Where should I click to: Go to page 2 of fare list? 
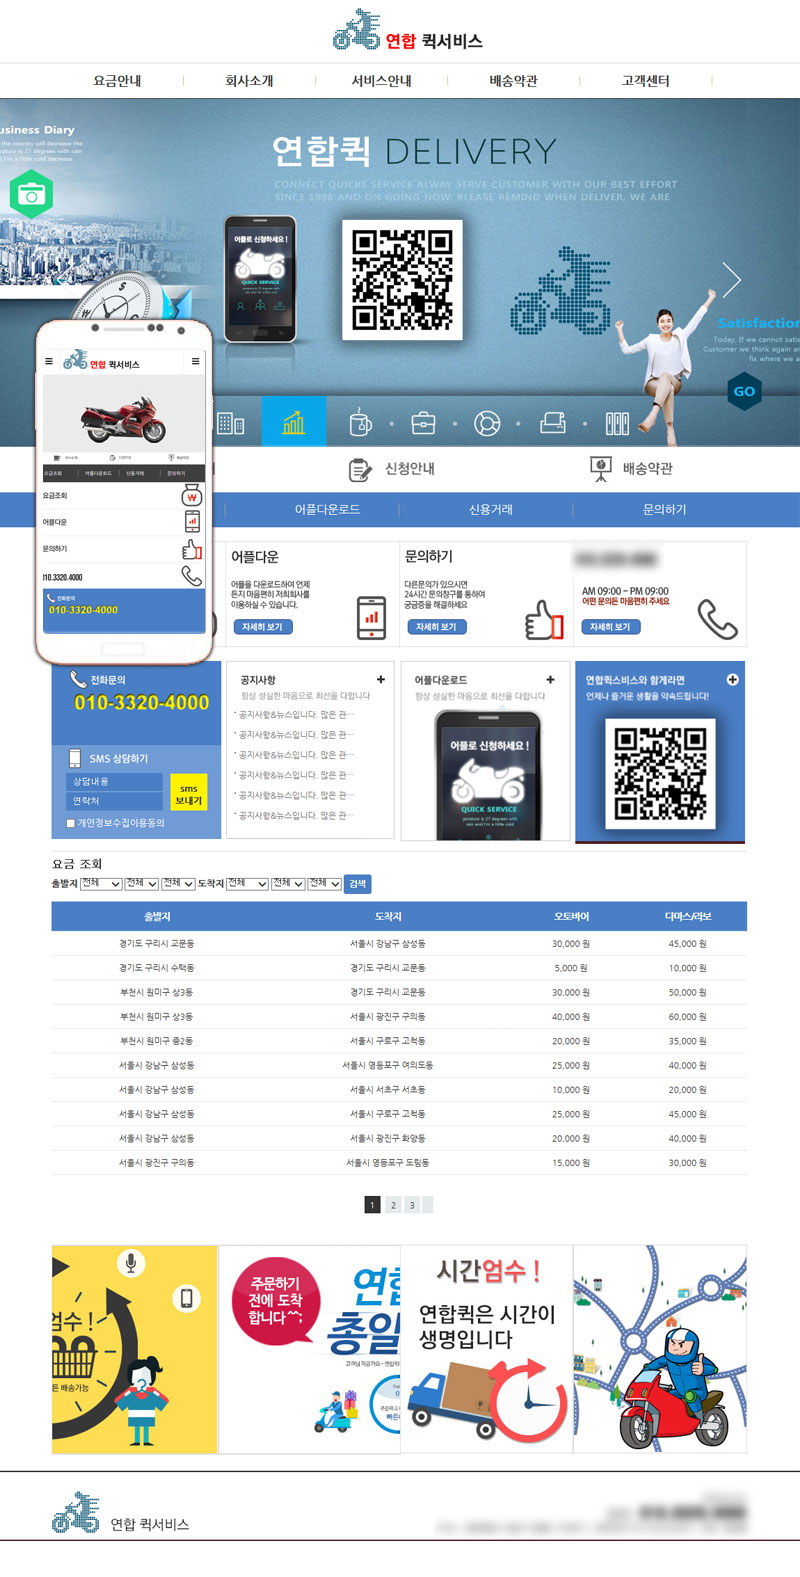pos(393,1205)
